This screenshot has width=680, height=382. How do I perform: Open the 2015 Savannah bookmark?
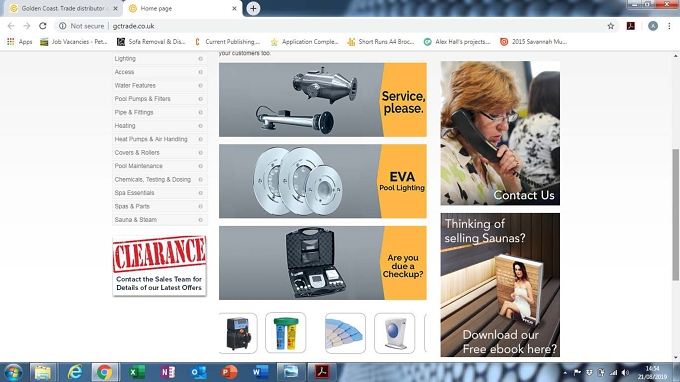click(x=534, y=42)
